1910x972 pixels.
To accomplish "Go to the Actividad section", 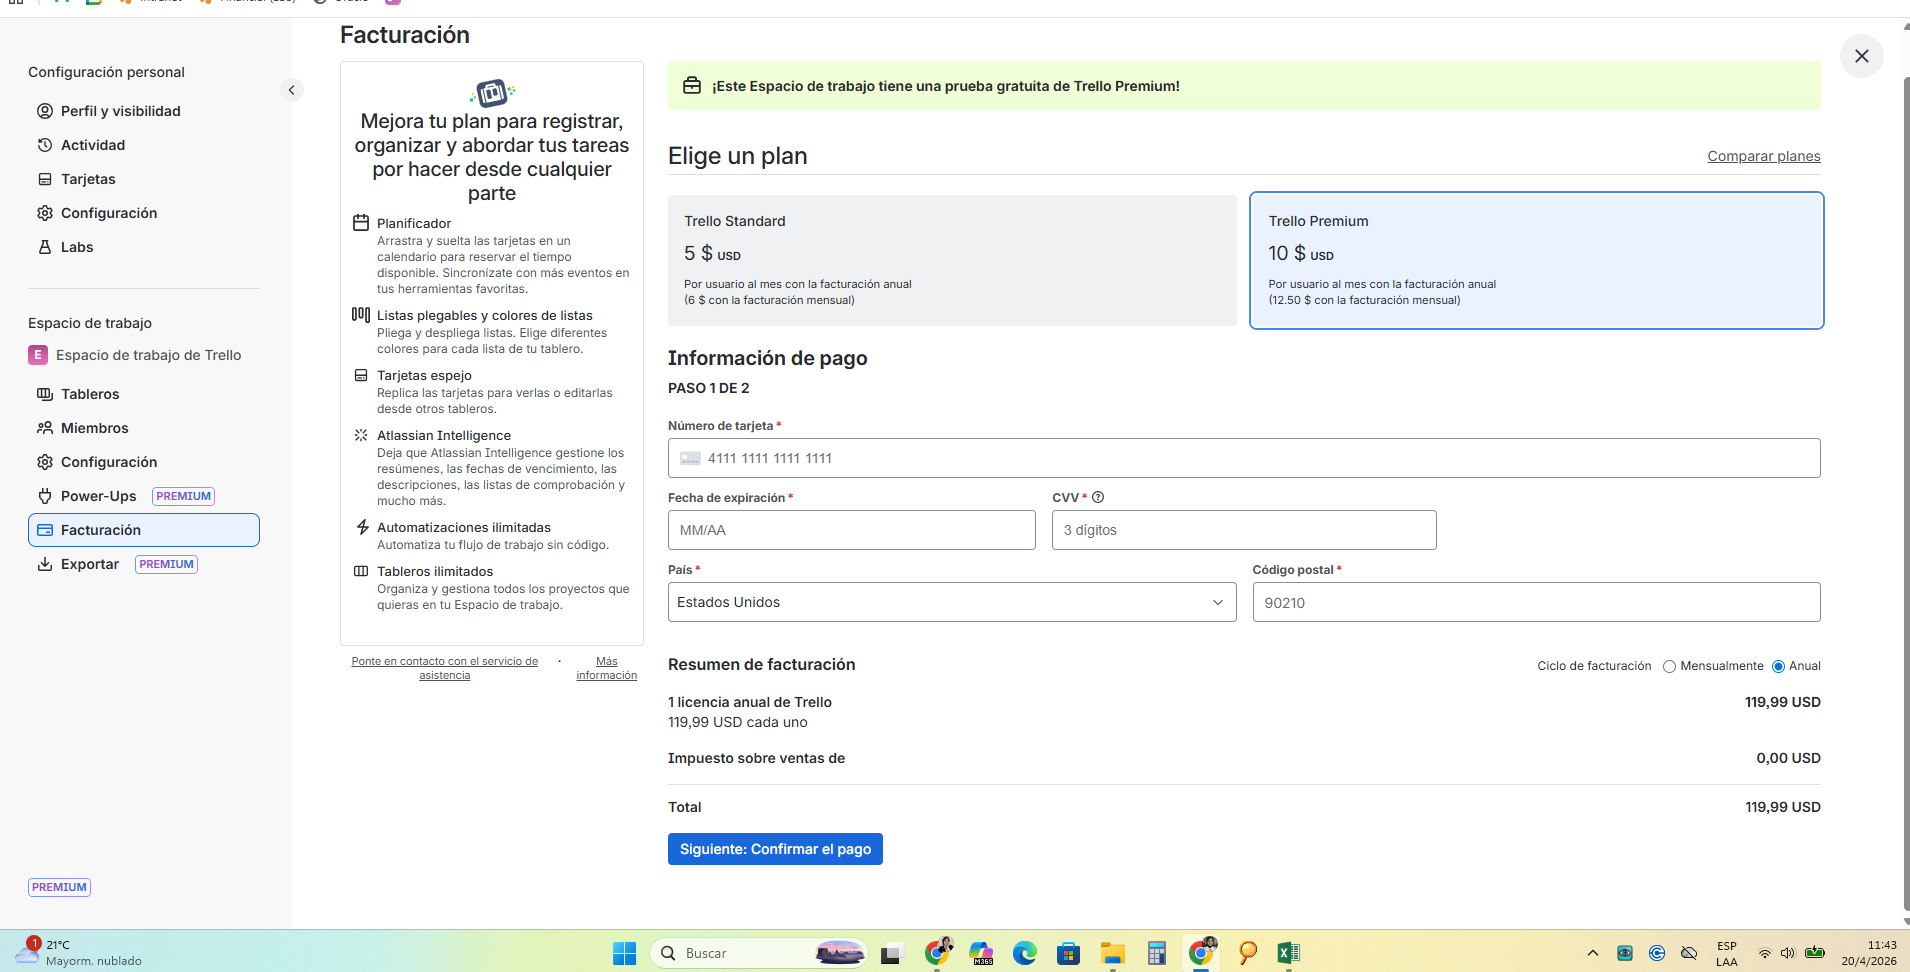I will click(92, 145).
